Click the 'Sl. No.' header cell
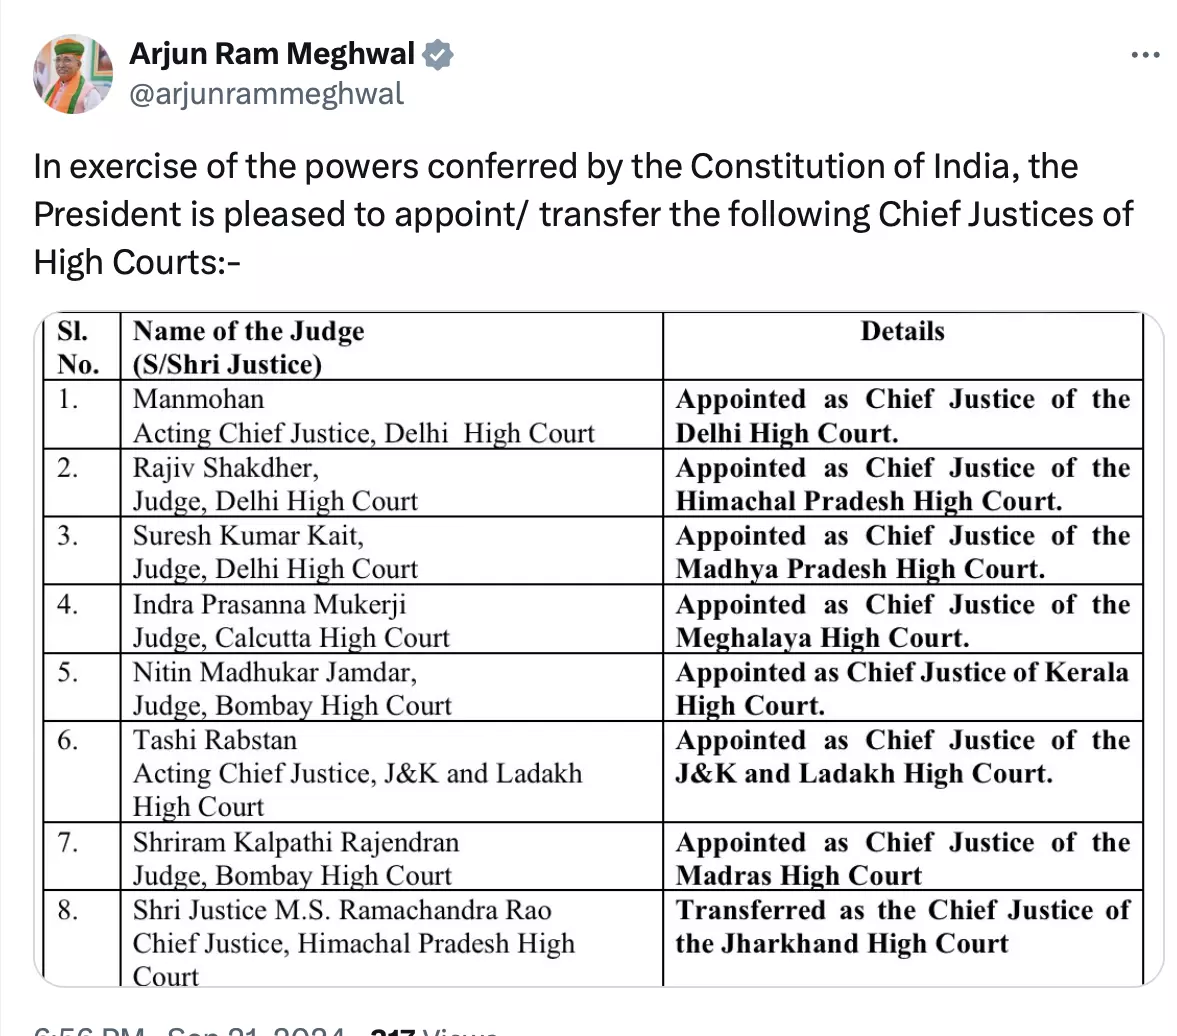The height and width of the screenshot is (1036, 1177). (78, 346)
